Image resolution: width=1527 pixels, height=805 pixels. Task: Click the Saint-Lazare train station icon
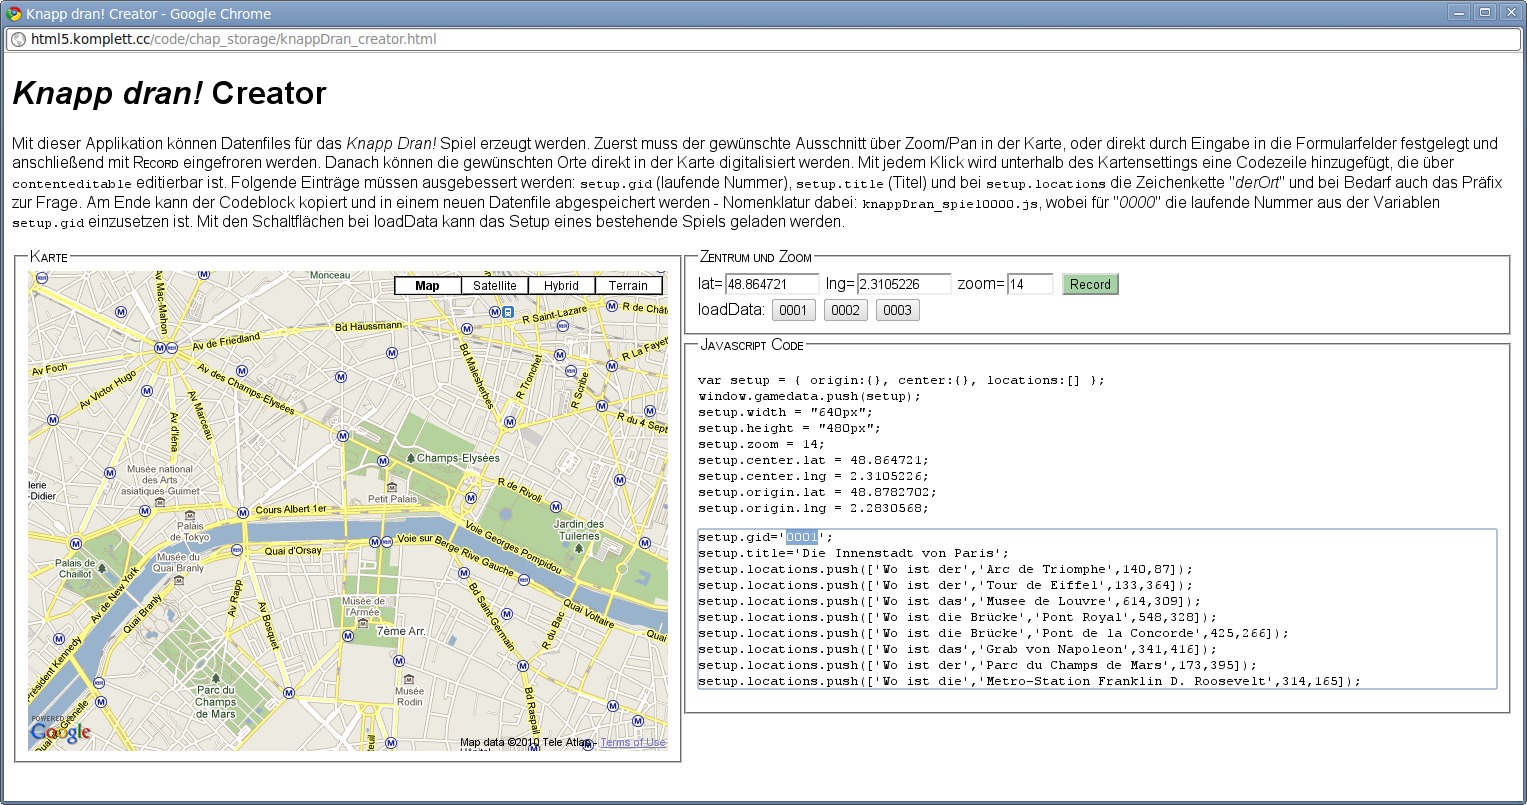point(508,312)
